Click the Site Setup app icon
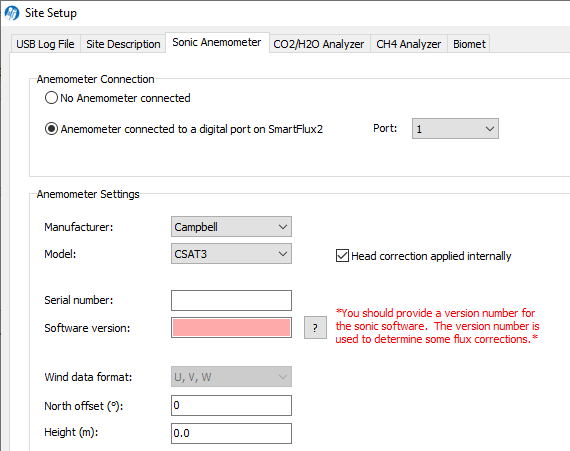The image size is (570, 451). [12, 13]
